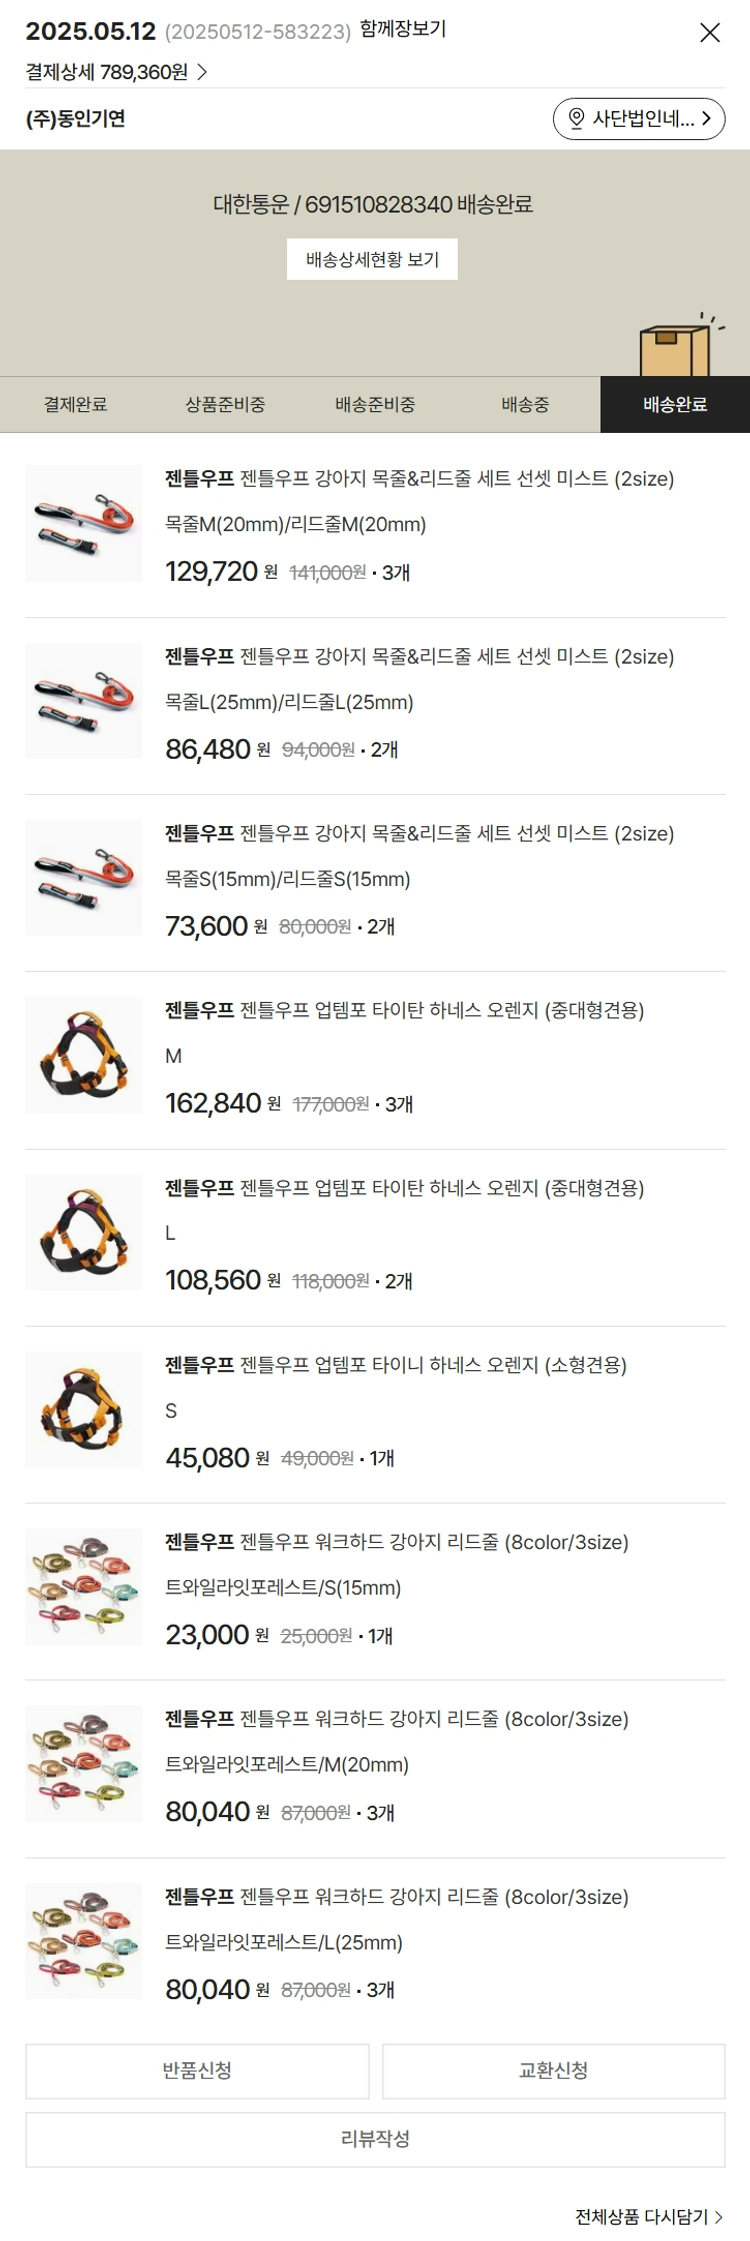Click the delivery box illustration icon
Image resolution: width=750 pixels, height=2241 pixels.
pyautogui.click(x=679, y=346)
